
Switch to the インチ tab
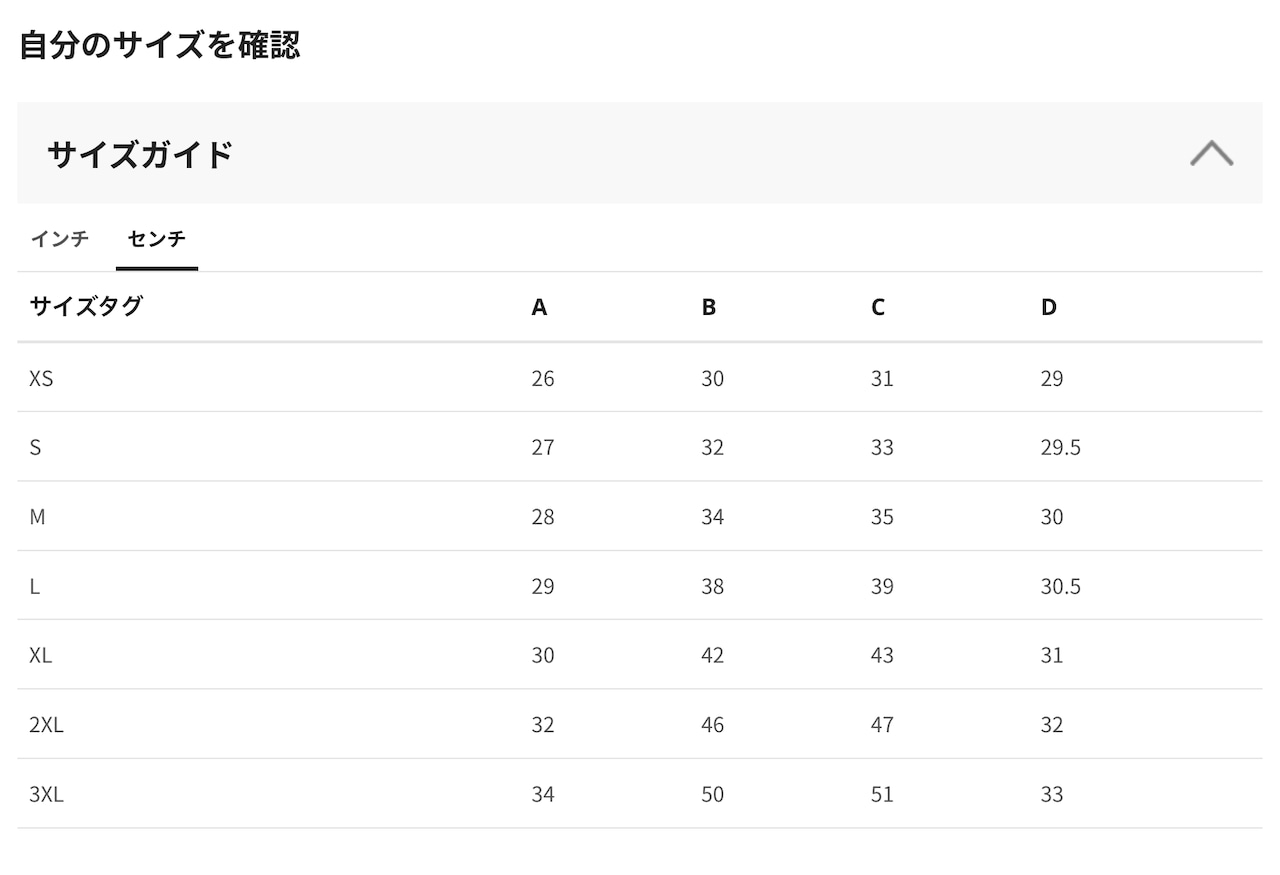(60, 239)
